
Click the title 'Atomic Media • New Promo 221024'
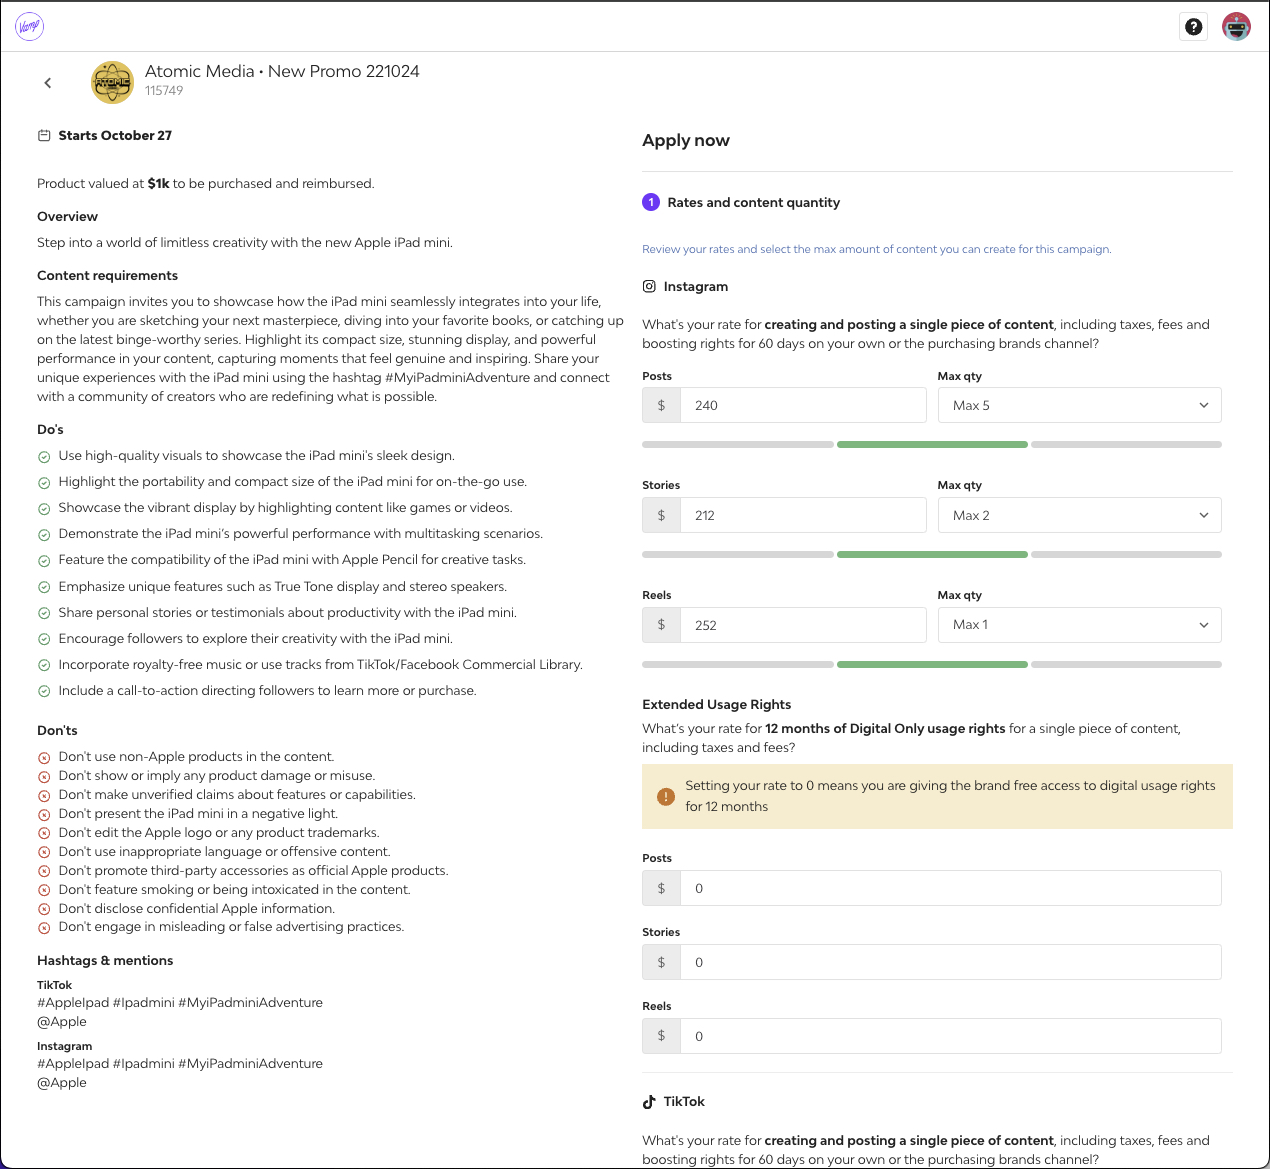pyautogui.click(x=282, y=71)
